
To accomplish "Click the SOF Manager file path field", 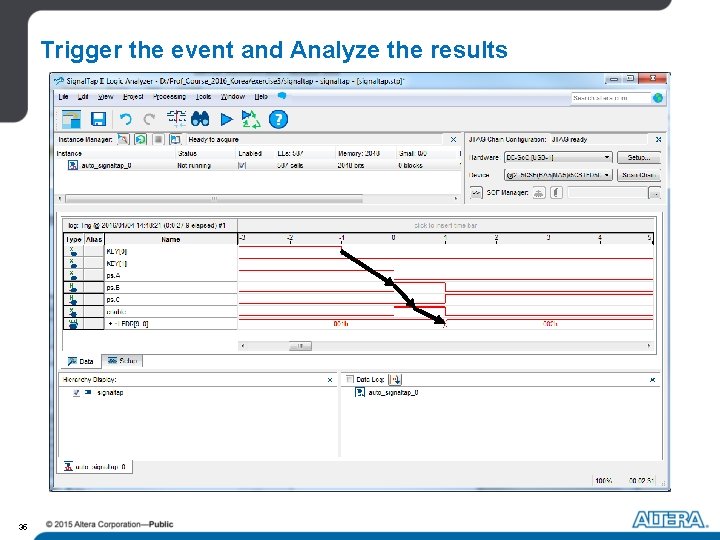I will click(608, 193).
